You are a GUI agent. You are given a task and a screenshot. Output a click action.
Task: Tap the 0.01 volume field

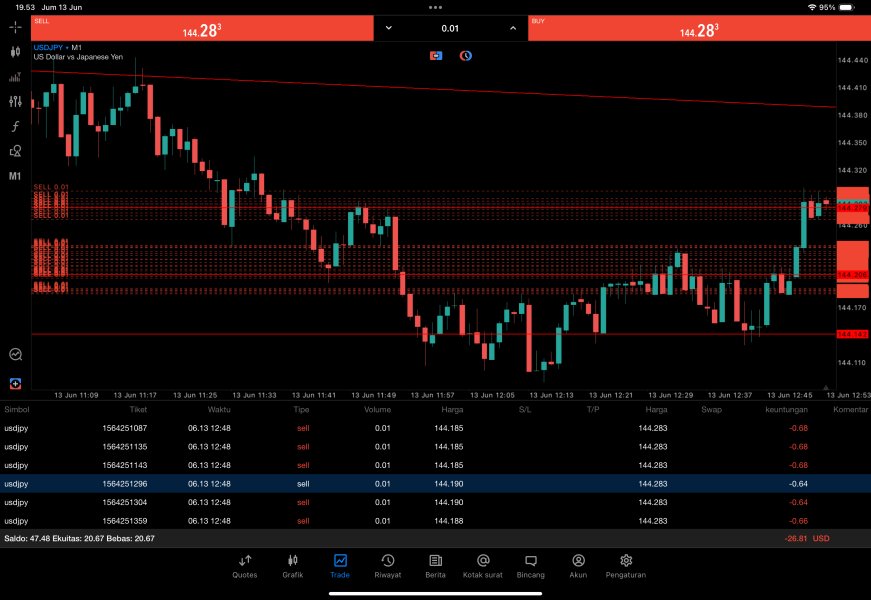tap(450, 28)
